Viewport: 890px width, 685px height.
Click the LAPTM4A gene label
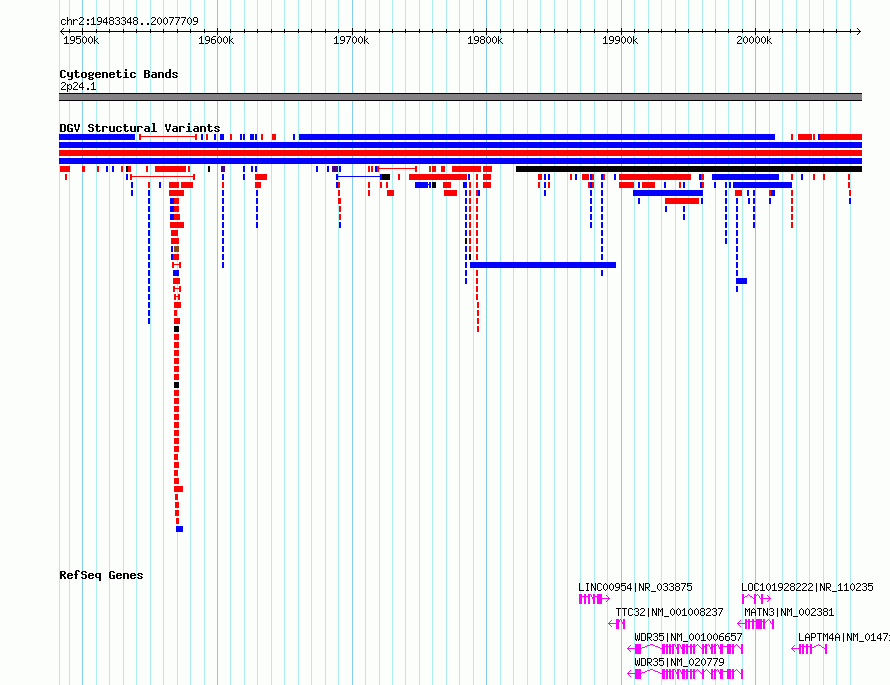click(843, 637)
